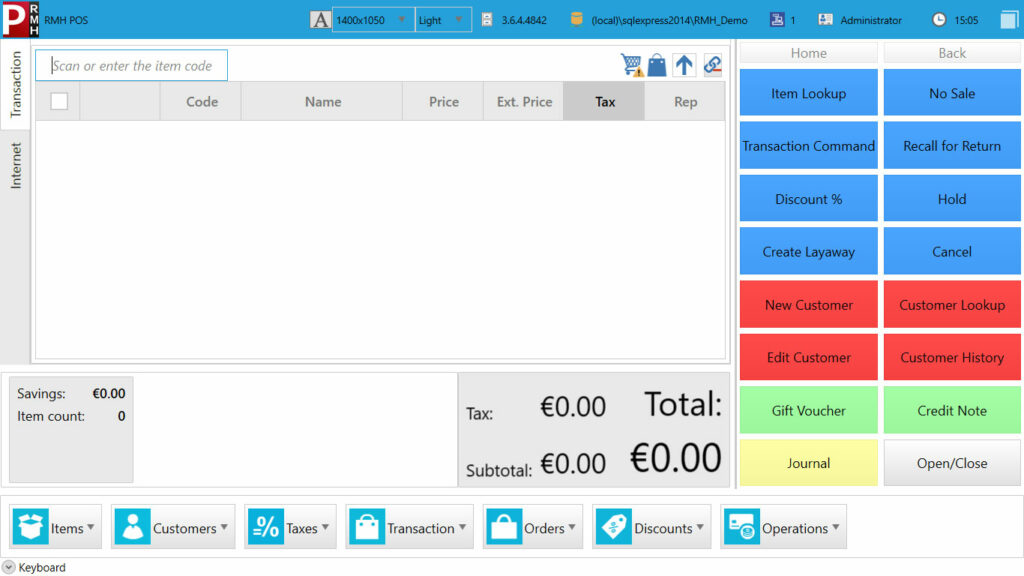Click the Taxes percent icon
Viewport: 1024px width, 576px height.
click(x=266, y=526)
